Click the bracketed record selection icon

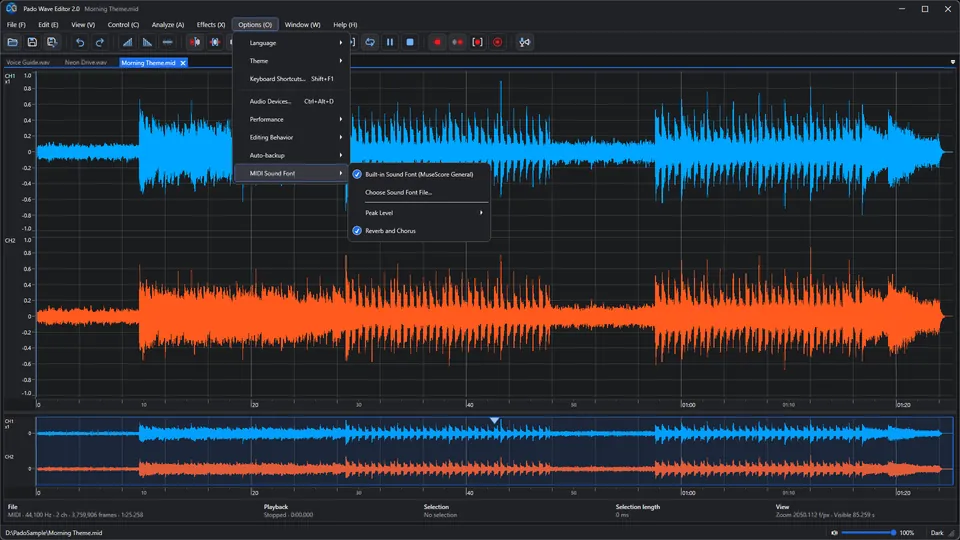(478, 42)
